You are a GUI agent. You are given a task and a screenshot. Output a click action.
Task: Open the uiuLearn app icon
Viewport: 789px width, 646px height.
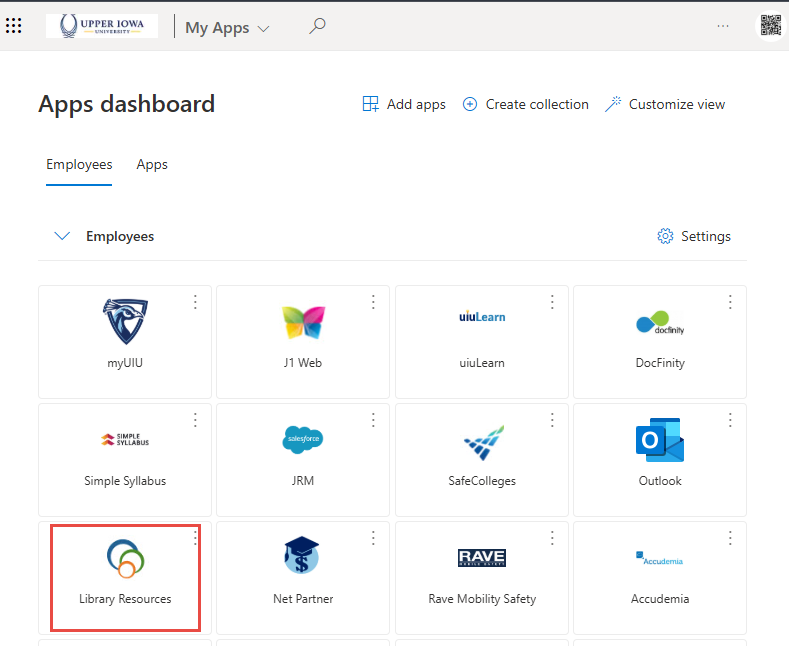(x=482, y=317)
